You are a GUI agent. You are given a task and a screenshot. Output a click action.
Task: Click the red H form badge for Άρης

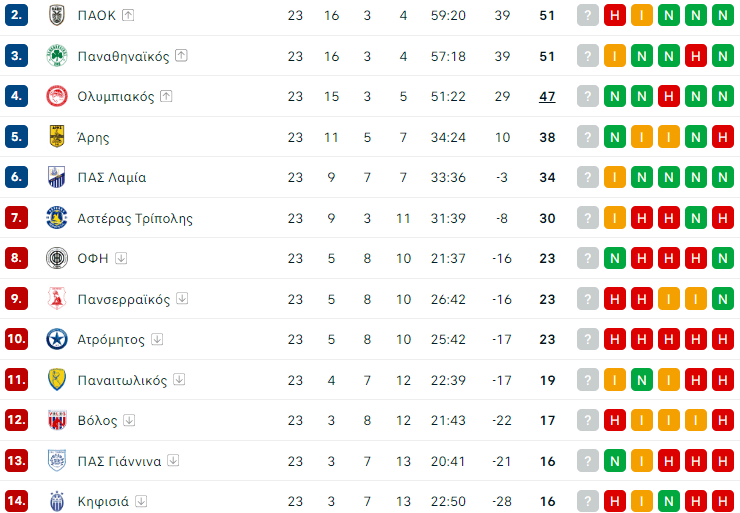point(723,137)
